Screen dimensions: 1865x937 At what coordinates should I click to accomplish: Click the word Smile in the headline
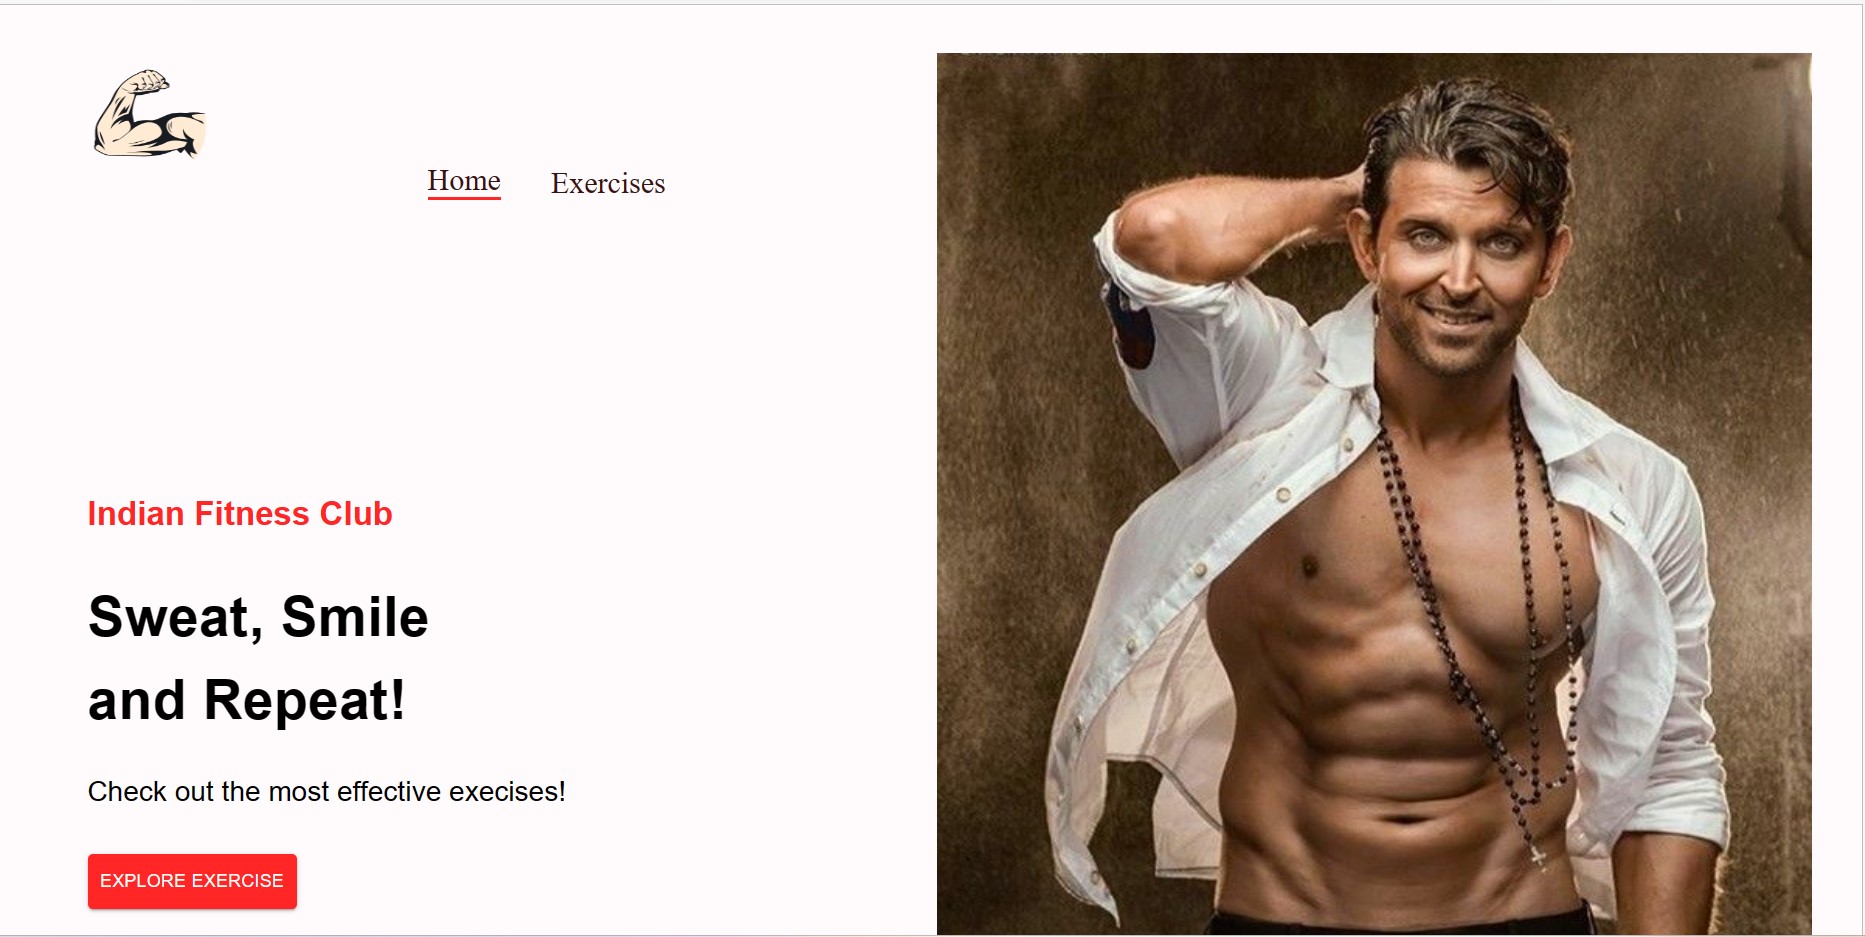[355, 617]
